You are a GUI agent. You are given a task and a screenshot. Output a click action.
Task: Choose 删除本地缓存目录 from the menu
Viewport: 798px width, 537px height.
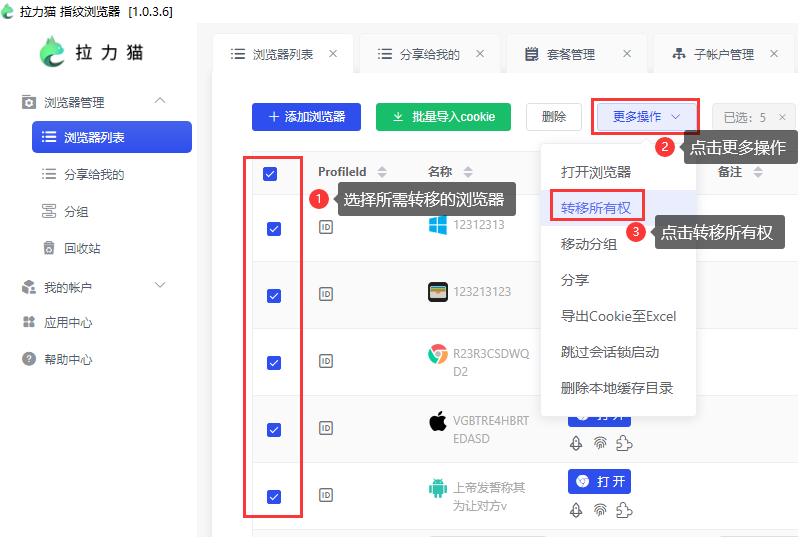(618, 388)
